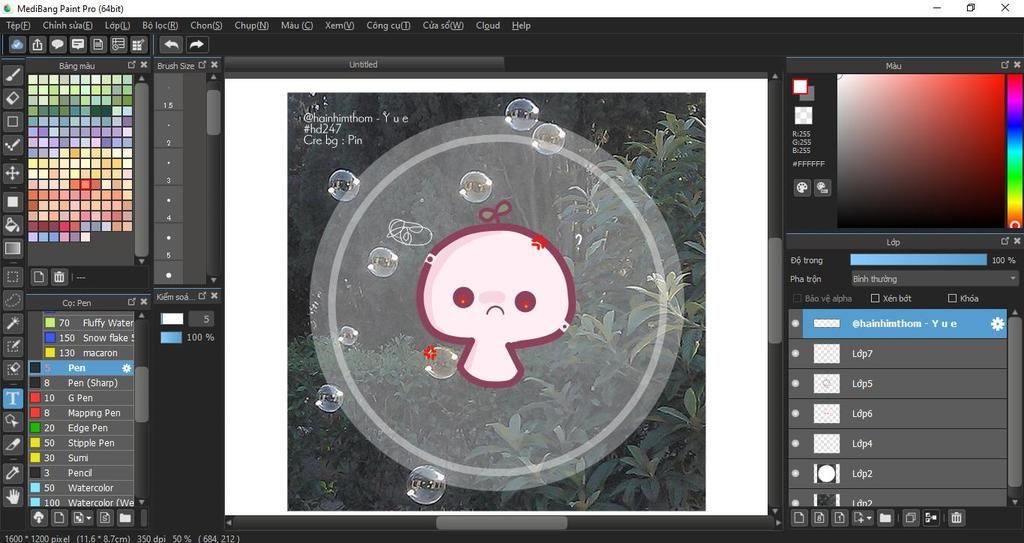Select the Select Eraser tool
Viewport: 1024px width, 543px height.
click(12, 369)
